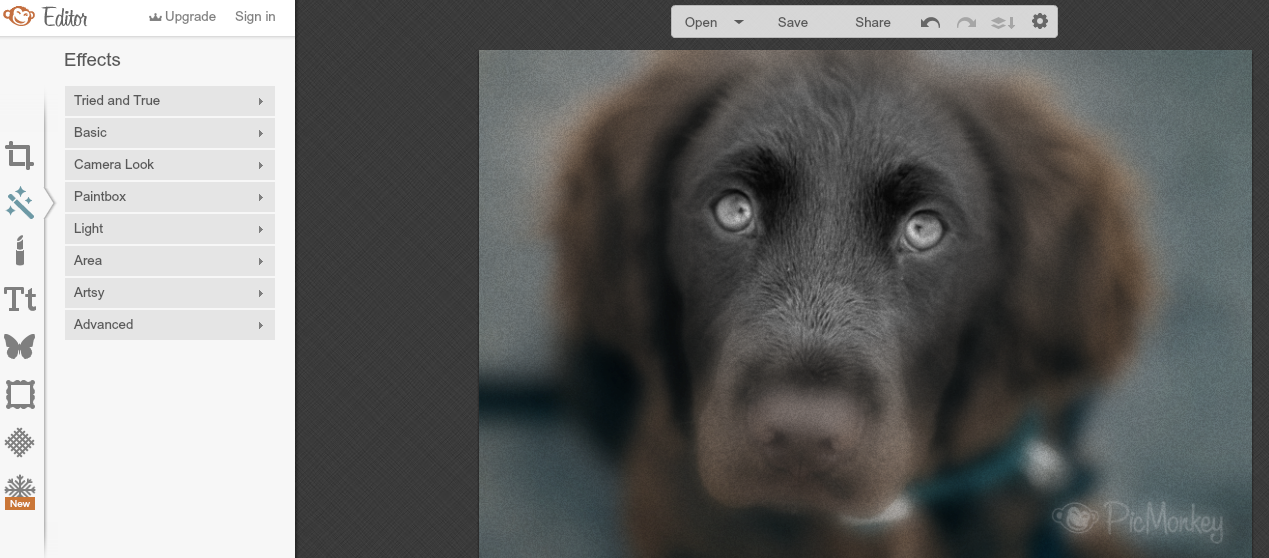Open the butterfly Overlays icon
Image resolution: width=1269 pixels, height=558 pixels.
tap(20, 346)
